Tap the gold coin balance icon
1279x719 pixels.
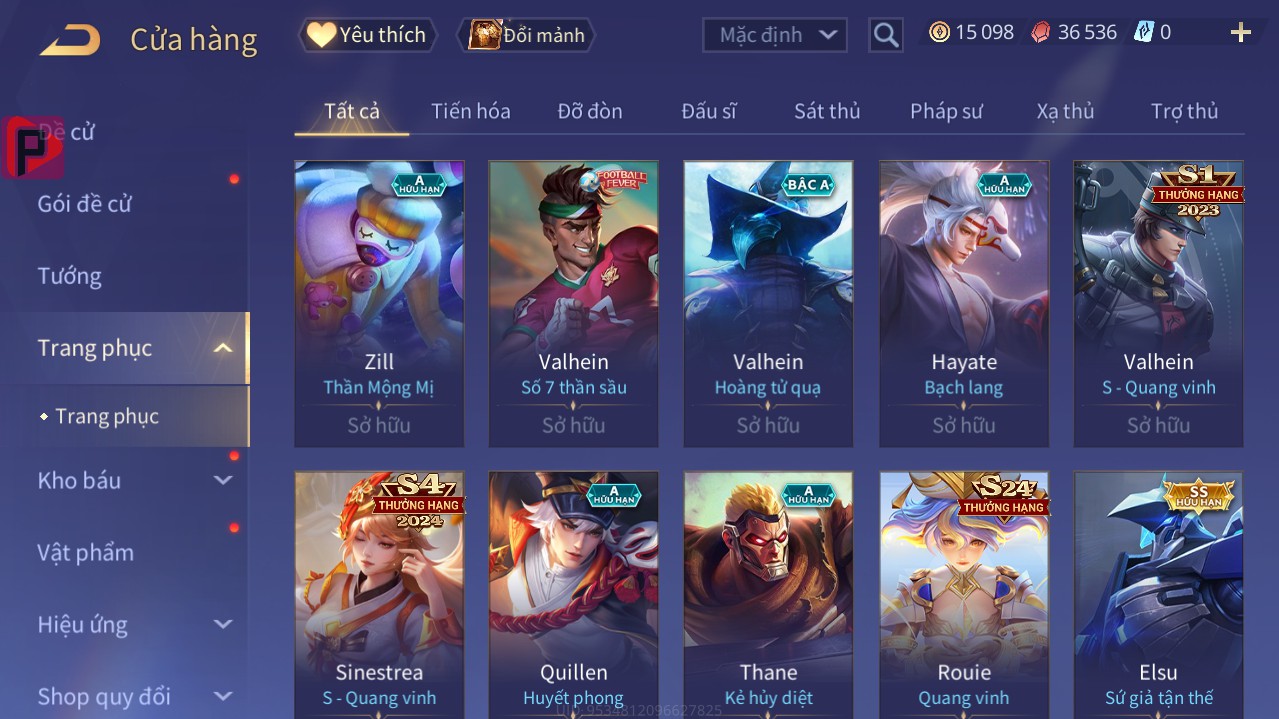939,32
